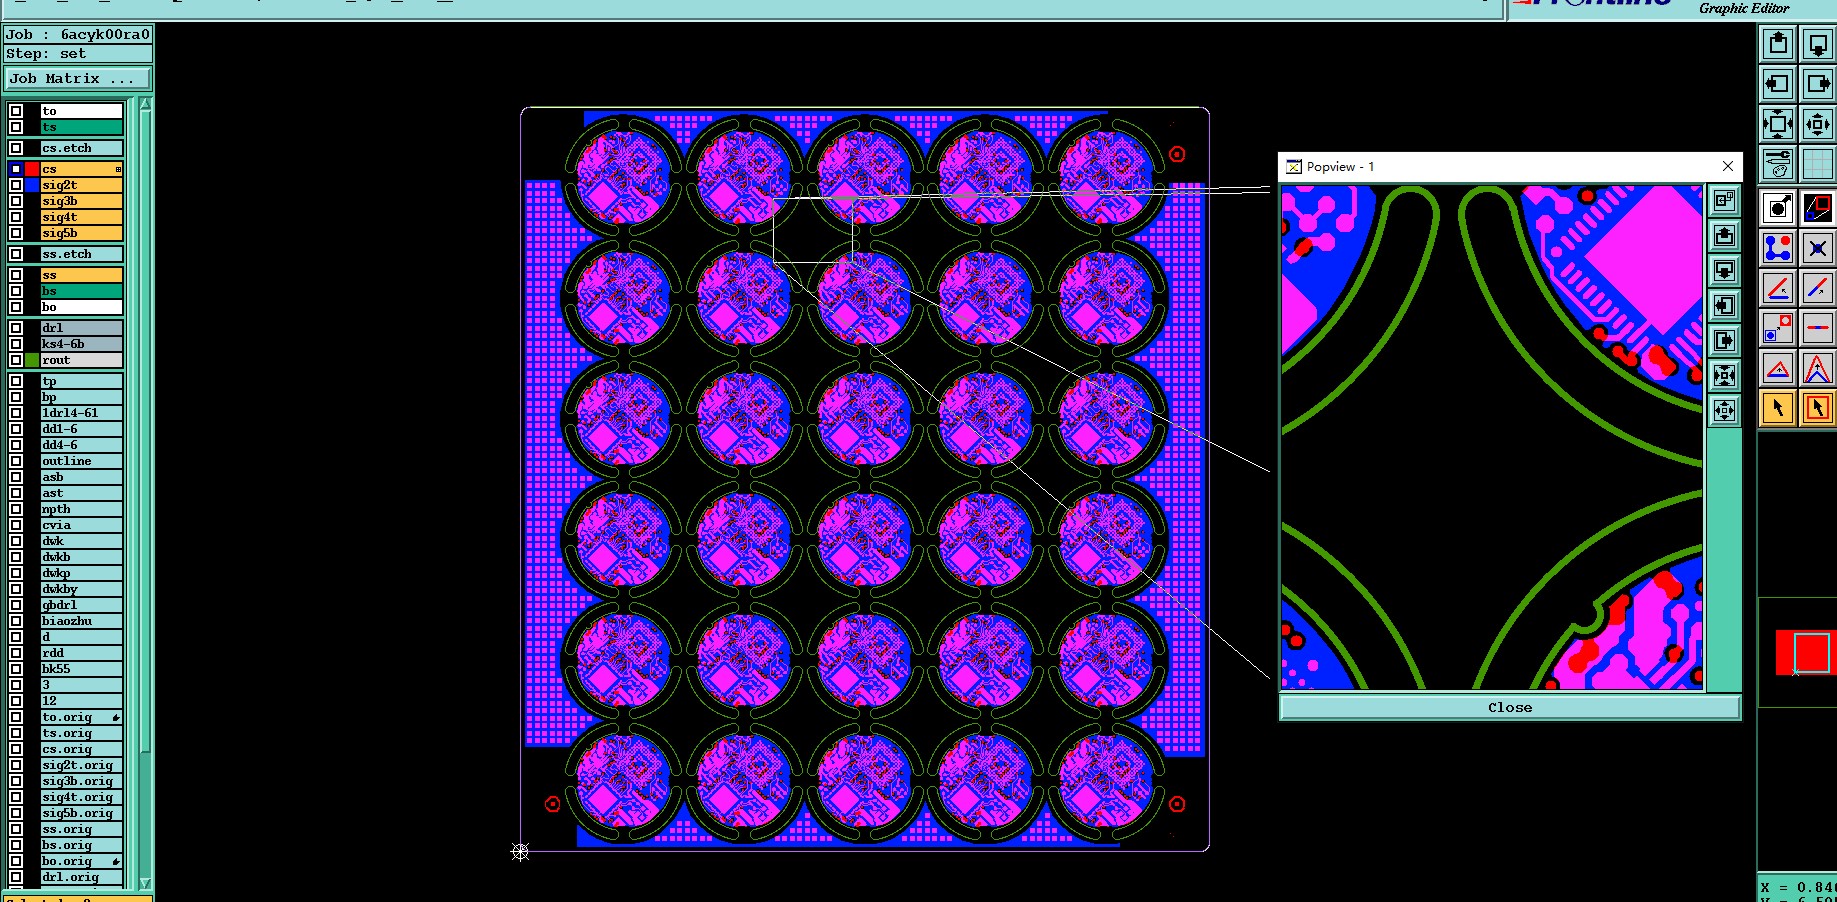The image size is (1837, 902).
Task: Select the npth layer name
Action: (x=81, y=509)
